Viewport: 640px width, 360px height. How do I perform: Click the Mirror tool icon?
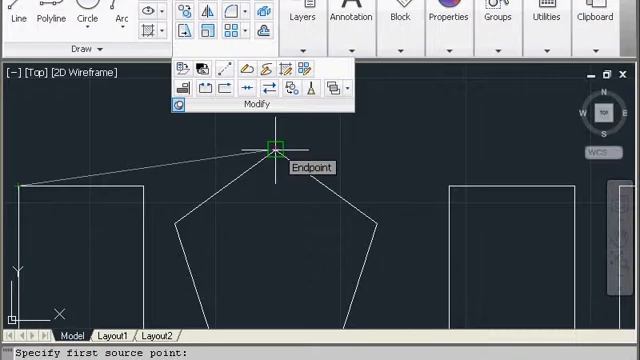pos(208,11)
